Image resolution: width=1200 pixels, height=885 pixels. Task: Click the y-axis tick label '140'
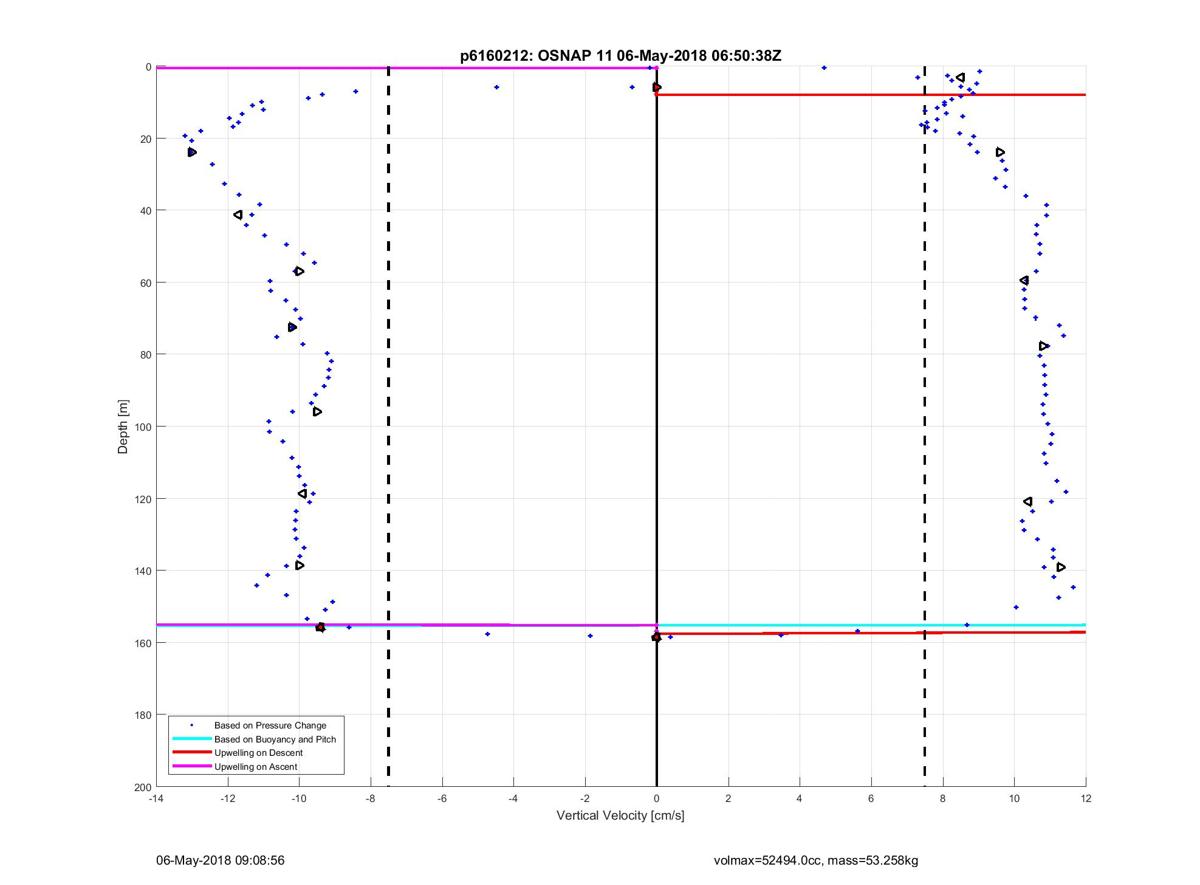click(x=142, y=571)
